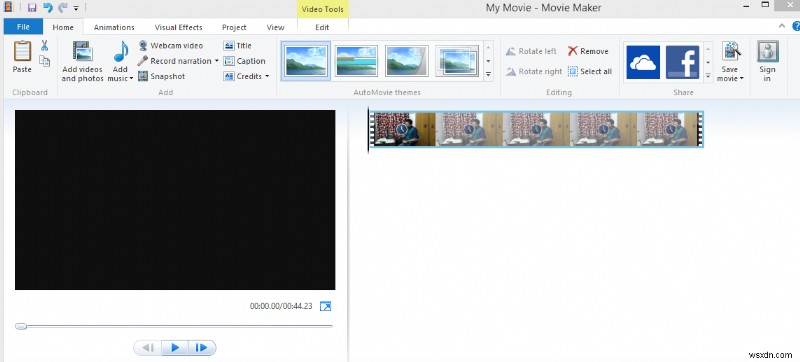
Task: Click the Save project icon in title bar
Action: click(x=32, y=8)
